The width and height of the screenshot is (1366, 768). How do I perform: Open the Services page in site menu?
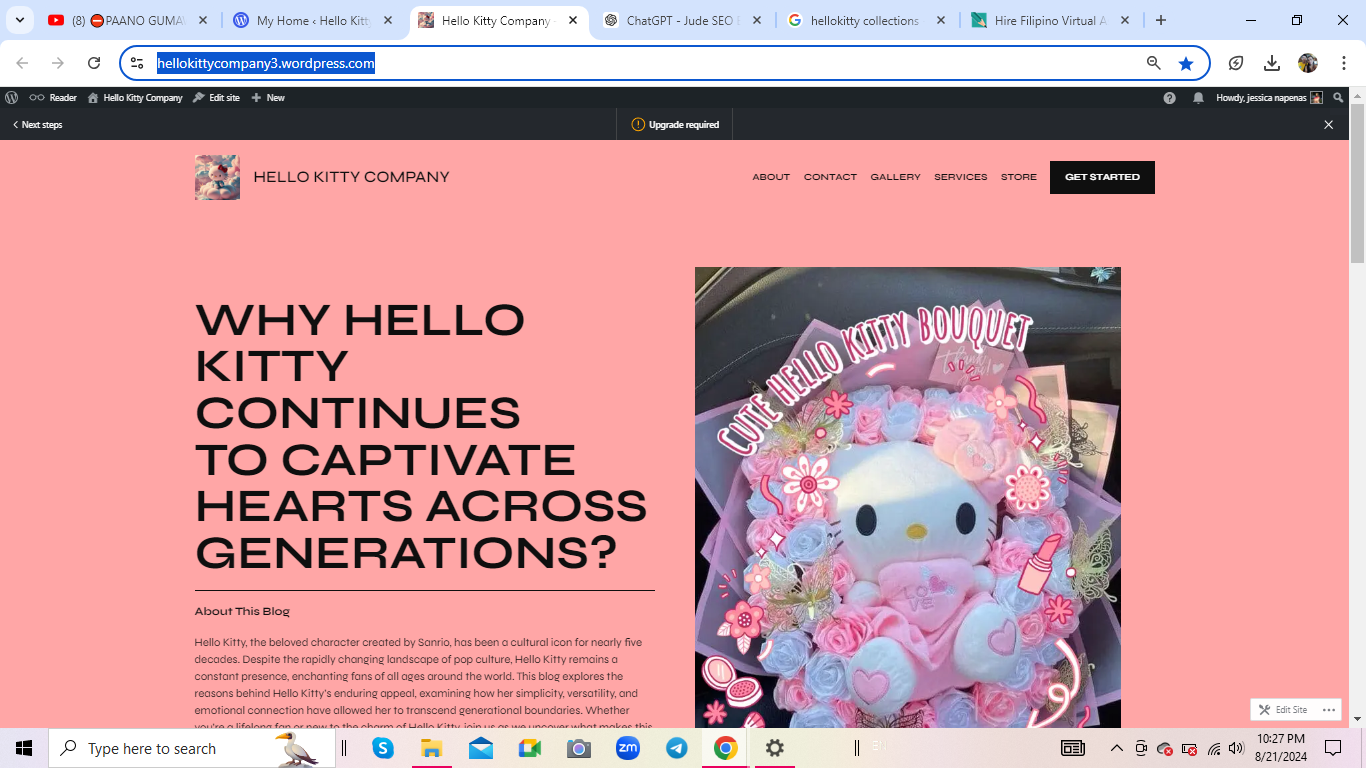tap(961, 177)
